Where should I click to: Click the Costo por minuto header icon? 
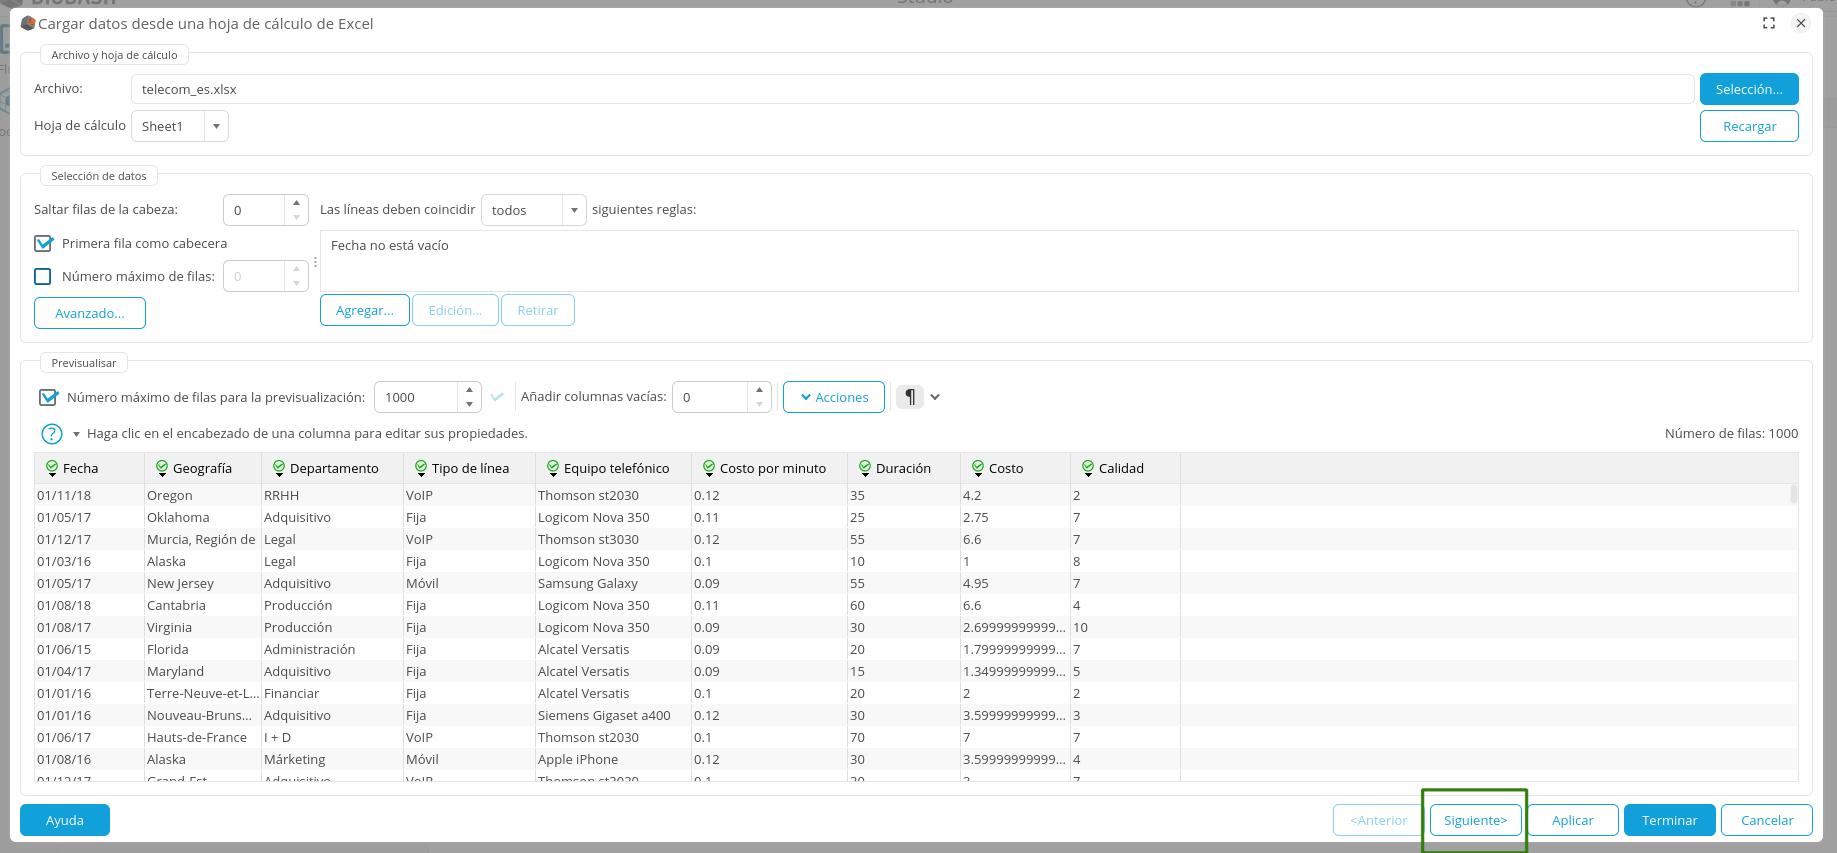coord(709,468)
